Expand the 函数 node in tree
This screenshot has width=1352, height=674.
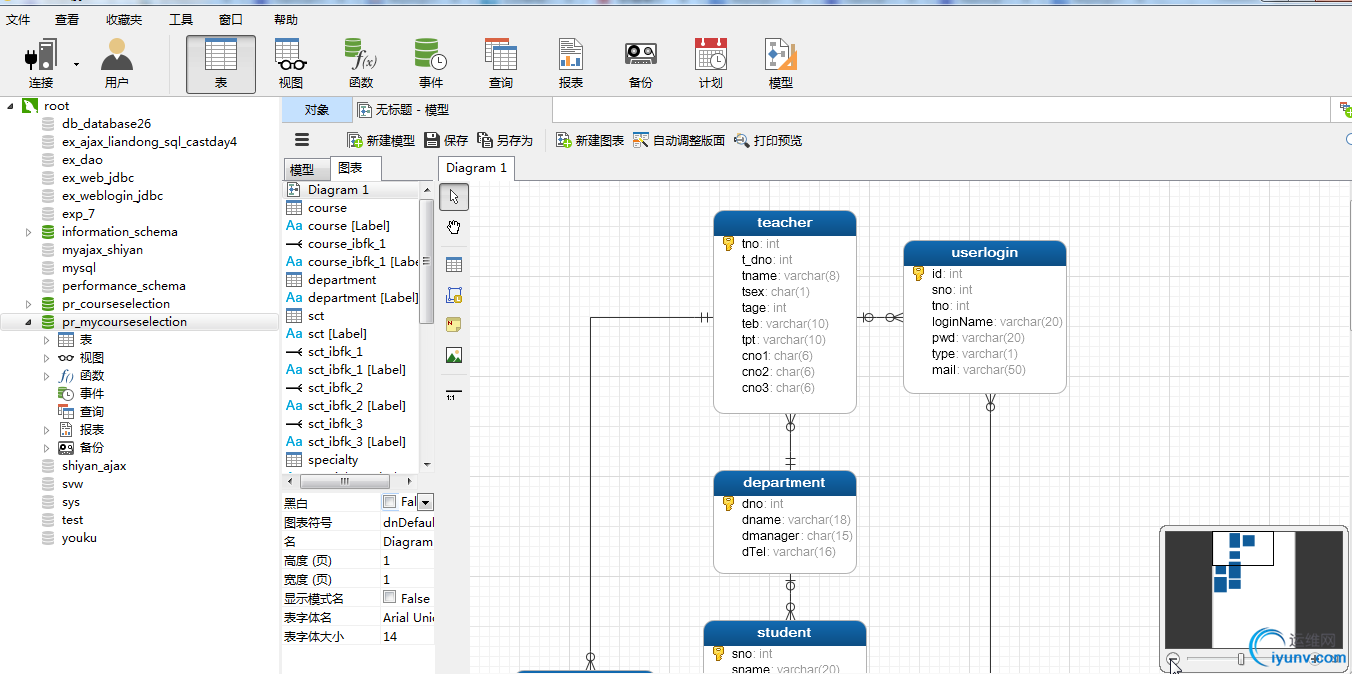tap(46, 376)
